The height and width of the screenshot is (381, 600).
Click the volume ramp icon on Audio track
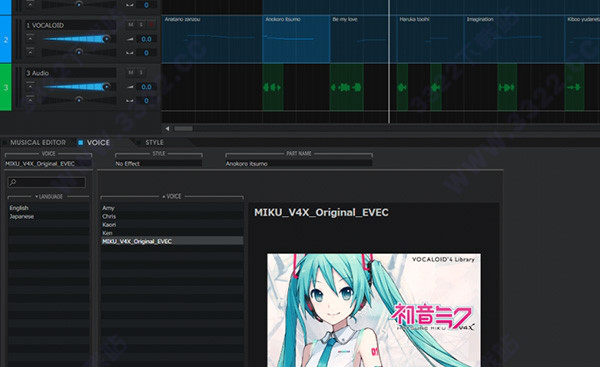130,87
